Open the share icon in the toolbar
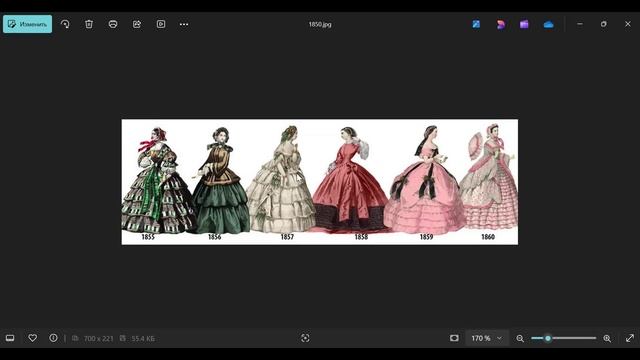Viewport: 640px width, 360px height. [x=137, y=24]
